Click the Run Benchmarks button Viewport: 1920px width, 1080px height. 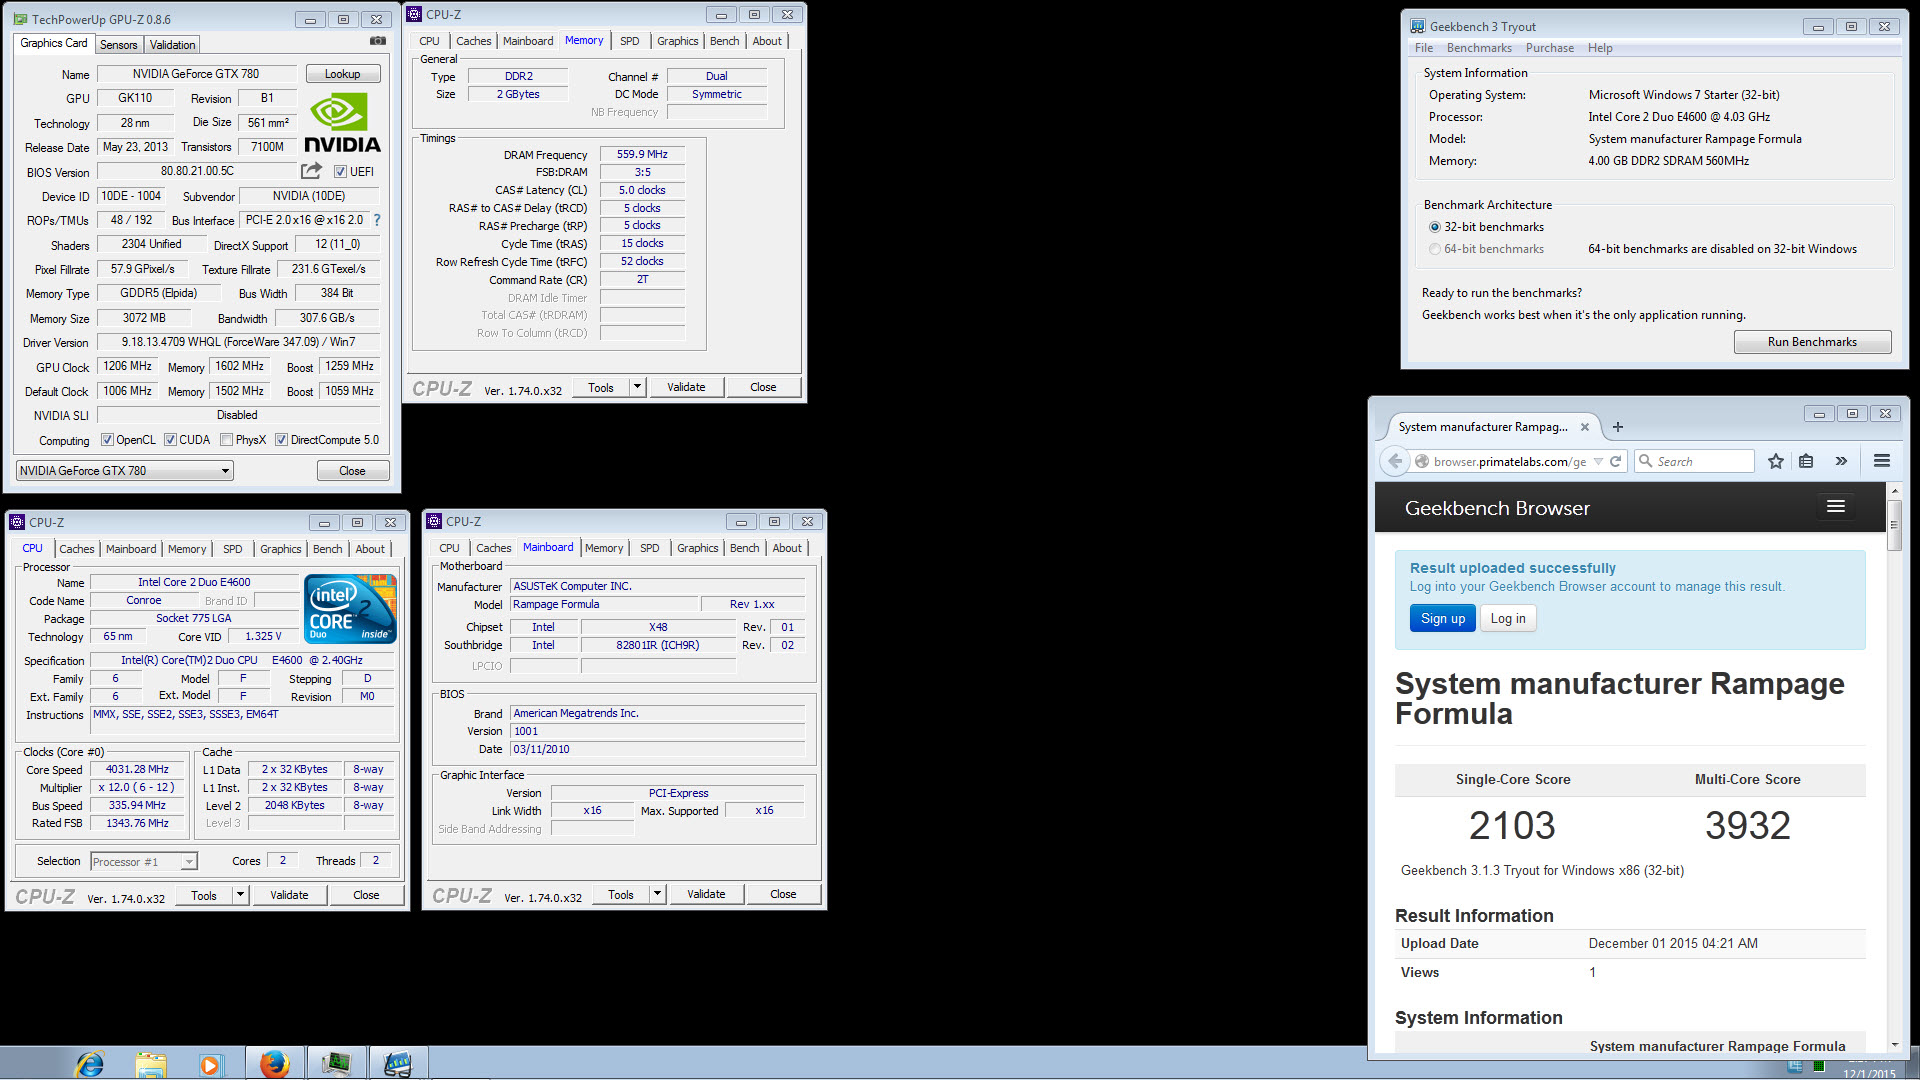click(x=1812, y=342)
